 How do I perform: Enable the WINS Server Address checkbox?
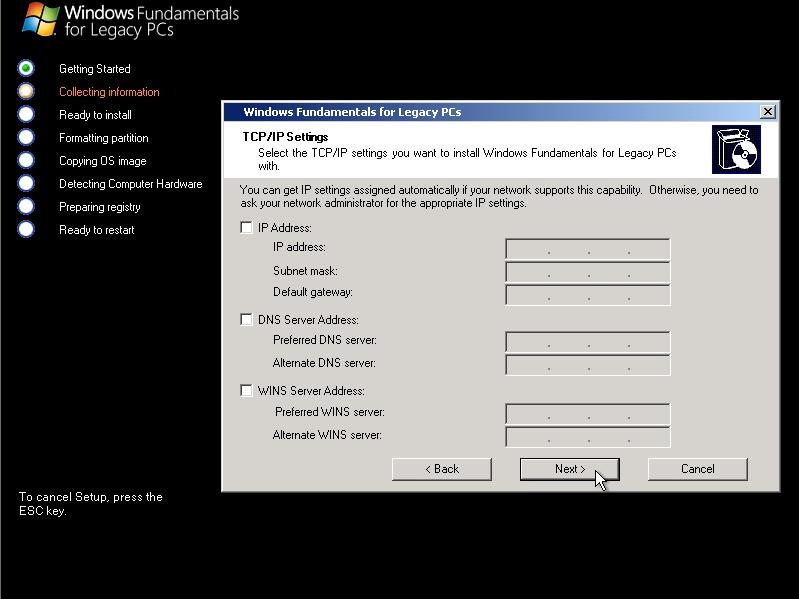coord(246,390)
